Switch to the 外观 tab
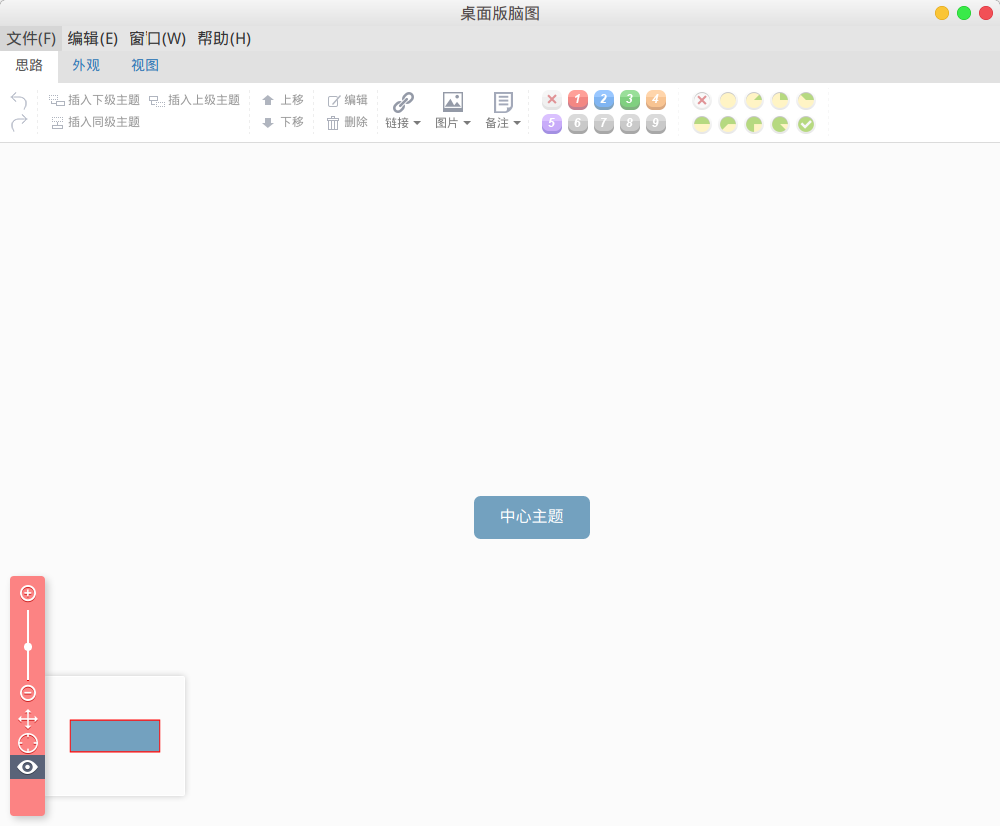Screen dimensions: 1000x826 [86, 64]
